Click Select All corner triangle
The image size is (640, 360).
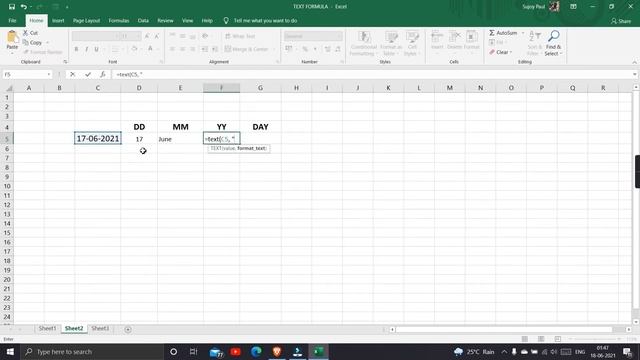(x=8, y=88)
